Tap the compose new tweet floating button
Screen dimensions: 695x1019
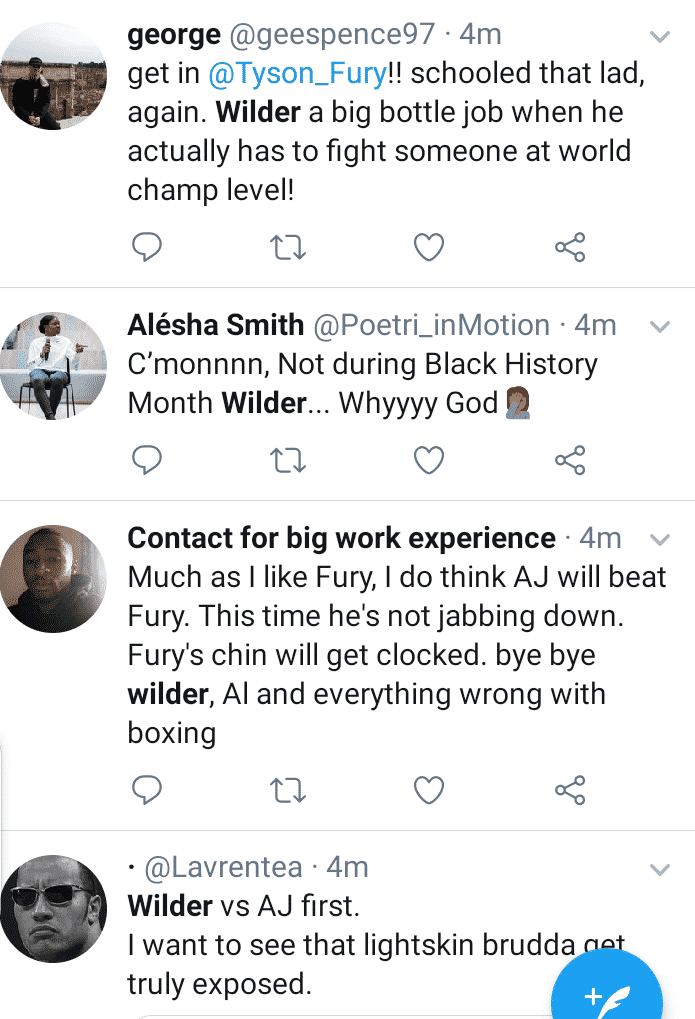(608, 992)
